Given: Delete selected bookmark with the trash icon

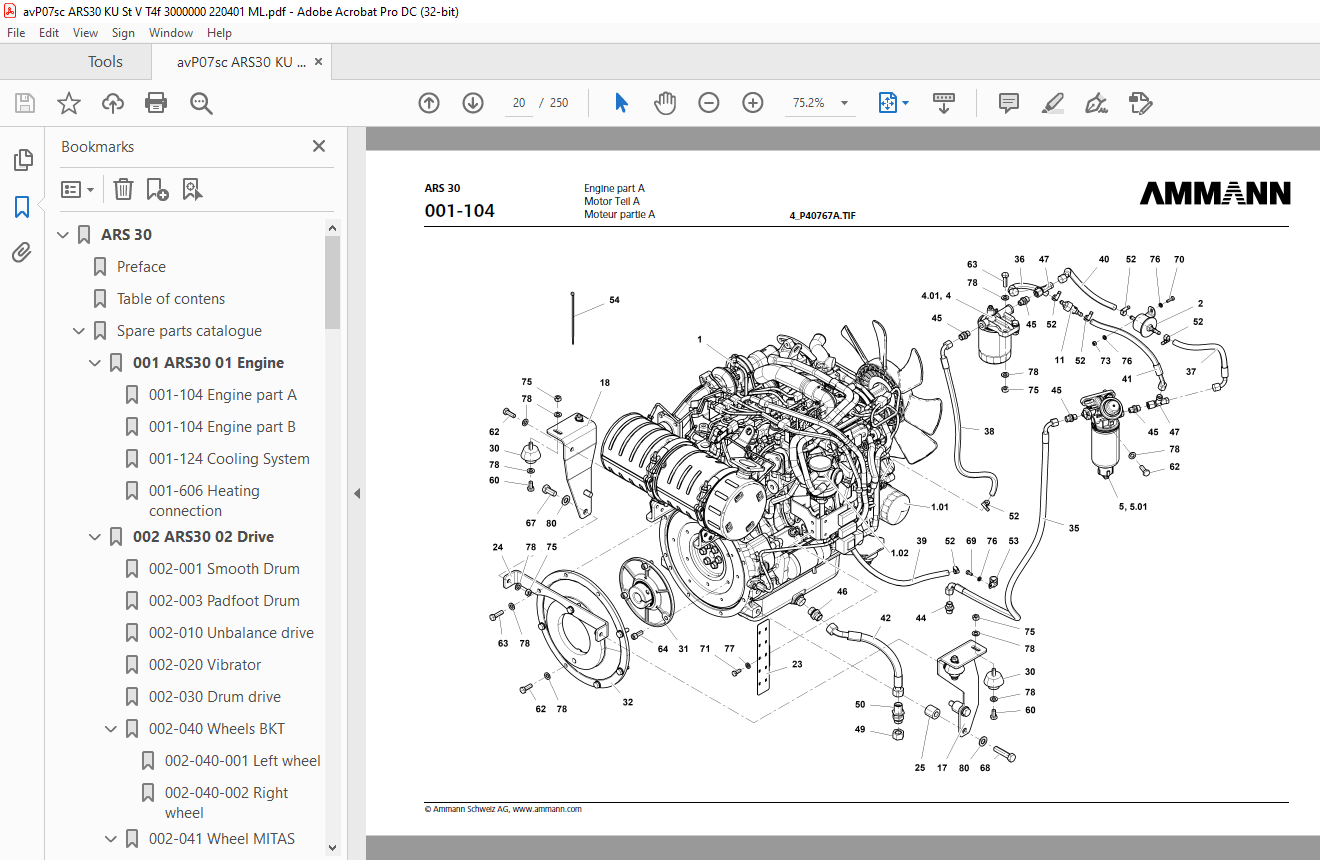Looking at the screenshot, I should tap(123, 189).
